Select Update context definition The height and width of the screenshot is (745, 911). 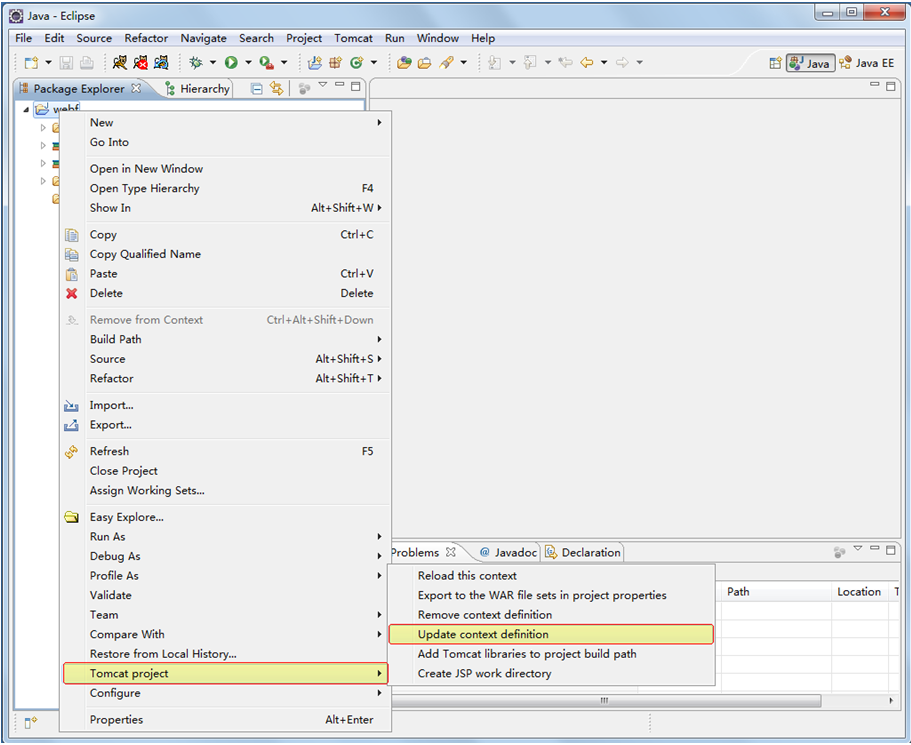(551, 634)
